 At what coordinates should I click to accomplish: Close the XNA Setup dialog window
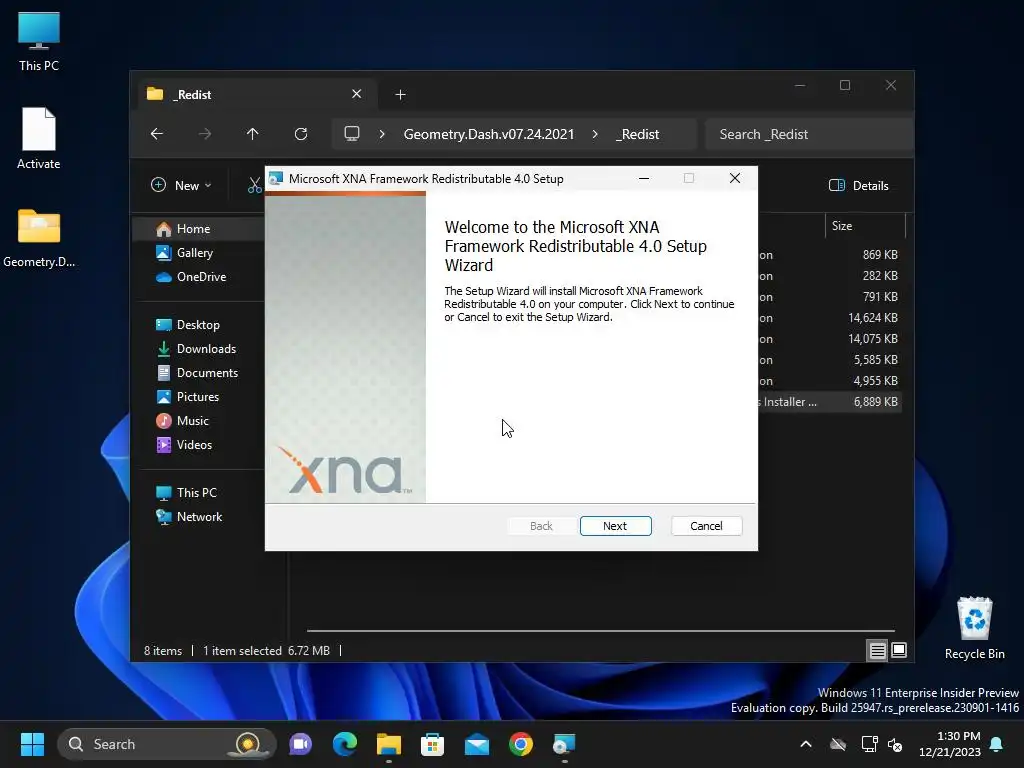tap(735, 178)
